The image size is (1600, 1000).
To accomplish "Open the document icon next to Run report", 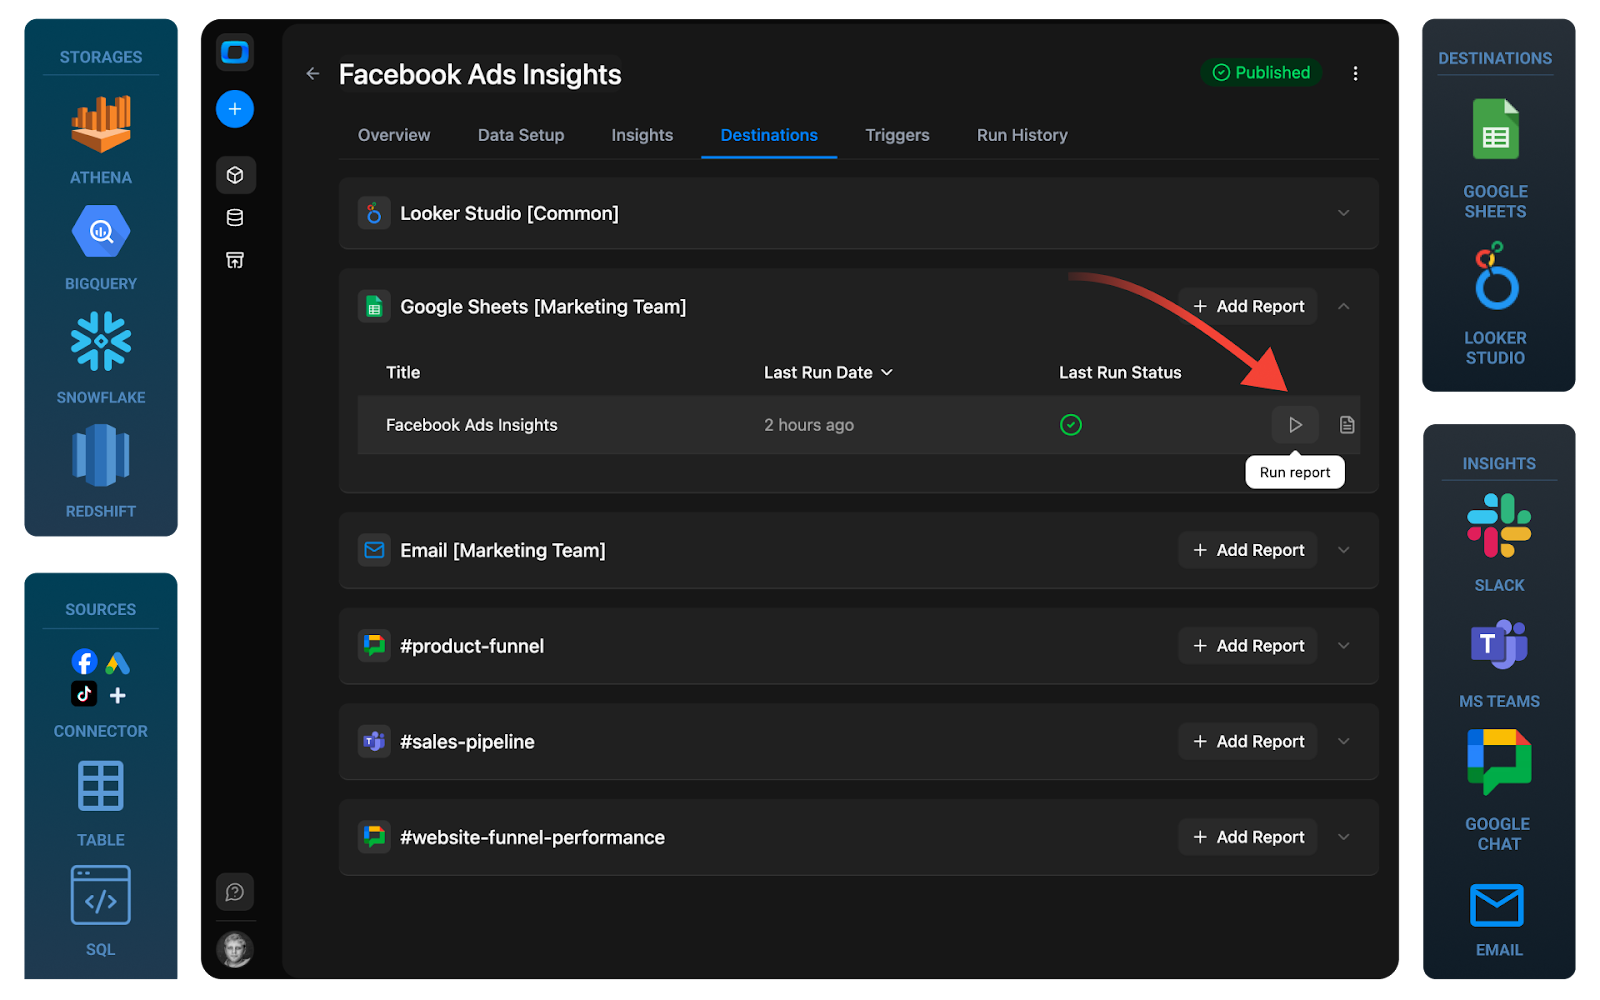I will click(1347, 425).
